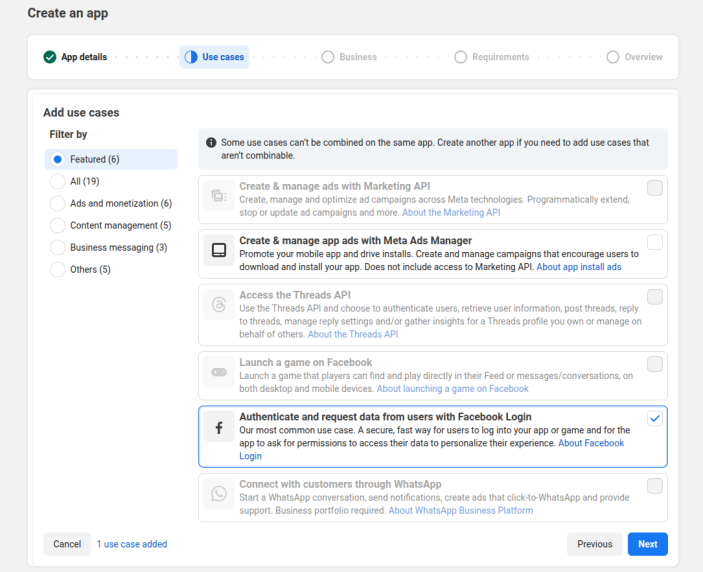Click the Marketing API use case icon
This screenshot has width=703, height=572.
[219, 199]
